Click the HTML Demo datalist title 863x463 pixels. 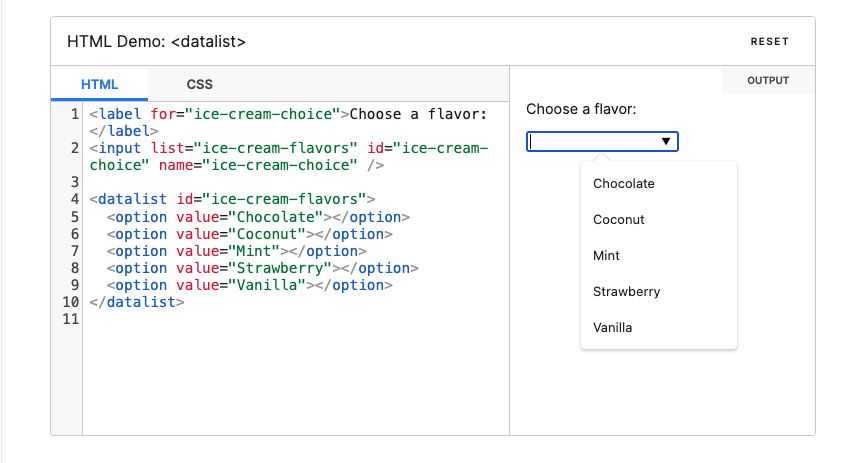click(x=156, y=42)
